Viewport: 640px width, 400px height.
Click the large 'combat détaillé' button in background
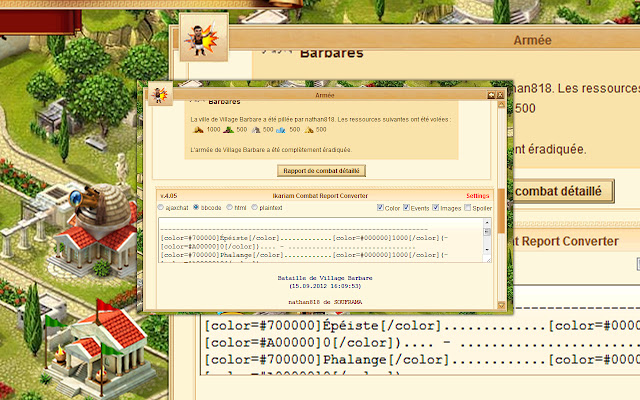tap(563, 191)
